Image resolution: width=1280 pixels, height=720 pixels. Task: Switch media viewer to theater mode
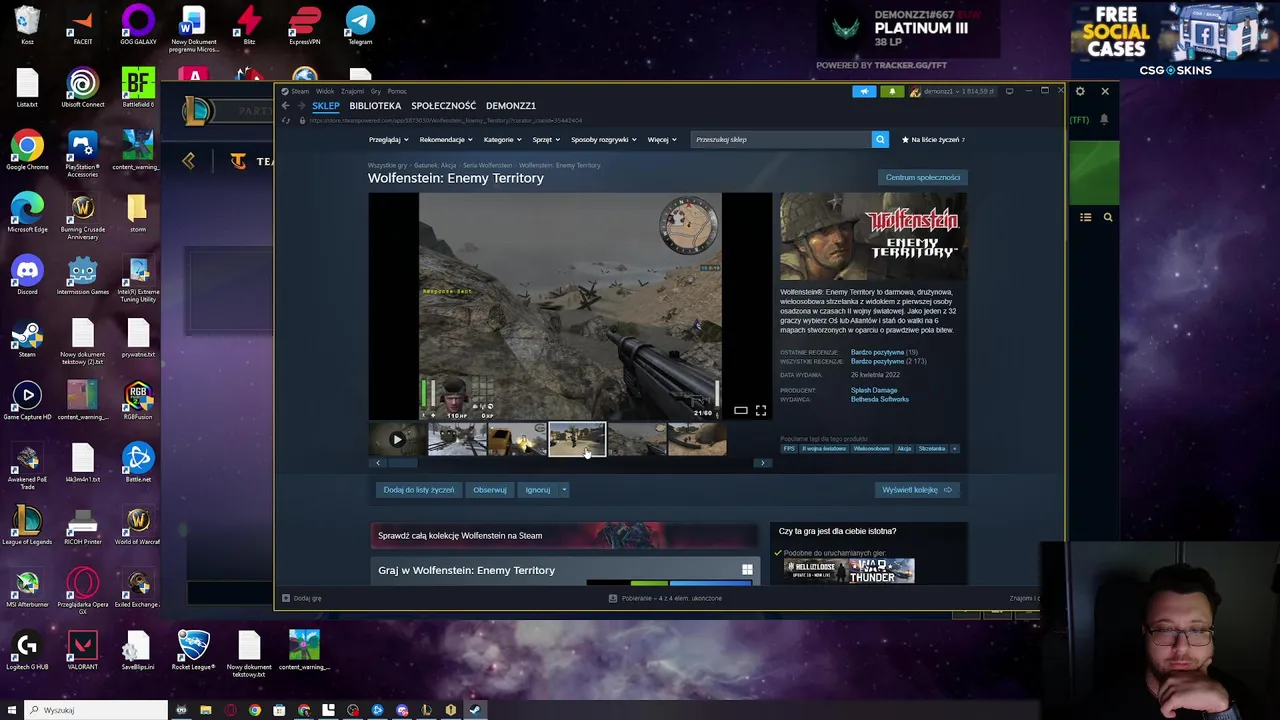pyautogui.click(x=741, y=410)
